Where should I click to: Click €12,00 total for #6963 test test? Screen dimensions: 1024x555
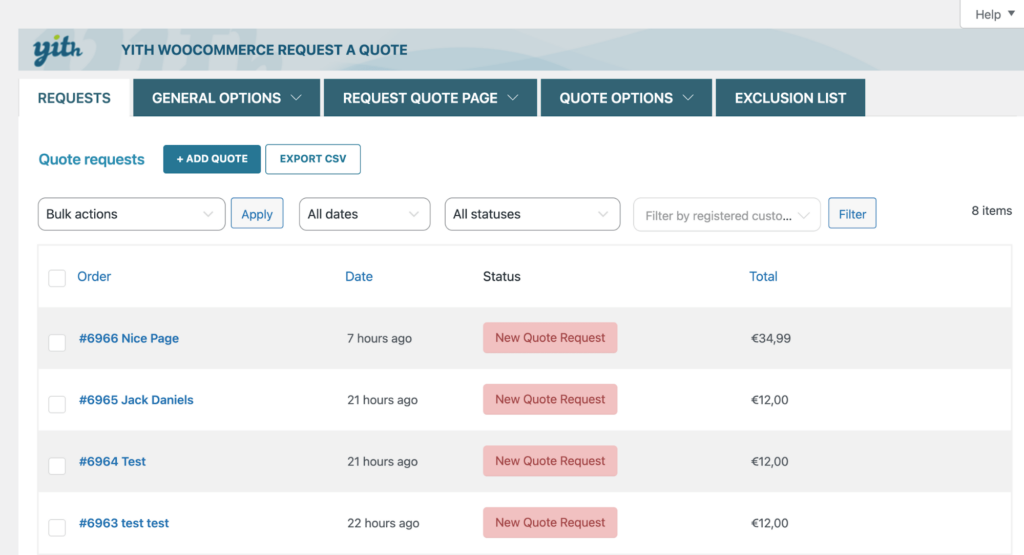(x=769, y=523)
